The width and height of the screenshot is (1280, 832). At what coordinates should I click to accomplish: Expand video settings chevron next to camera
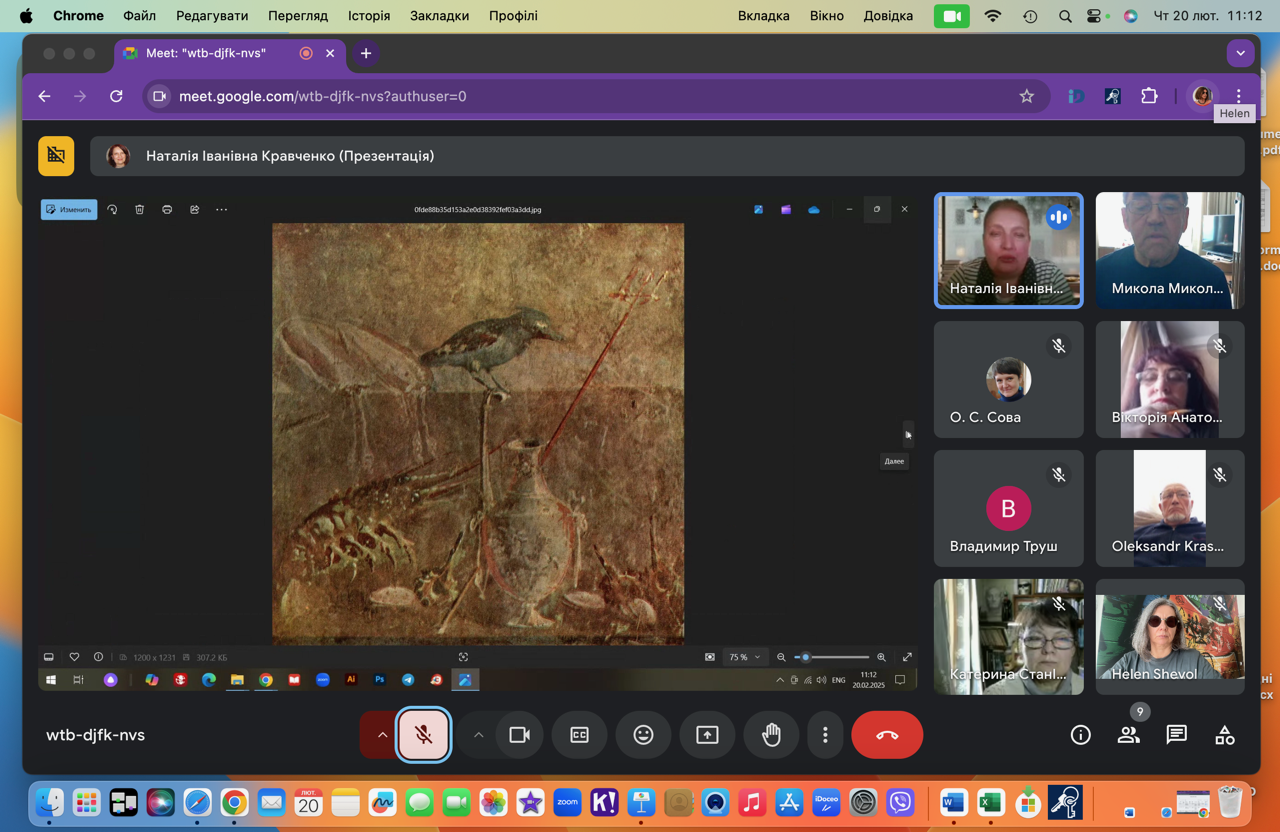[x=479, y=735]
